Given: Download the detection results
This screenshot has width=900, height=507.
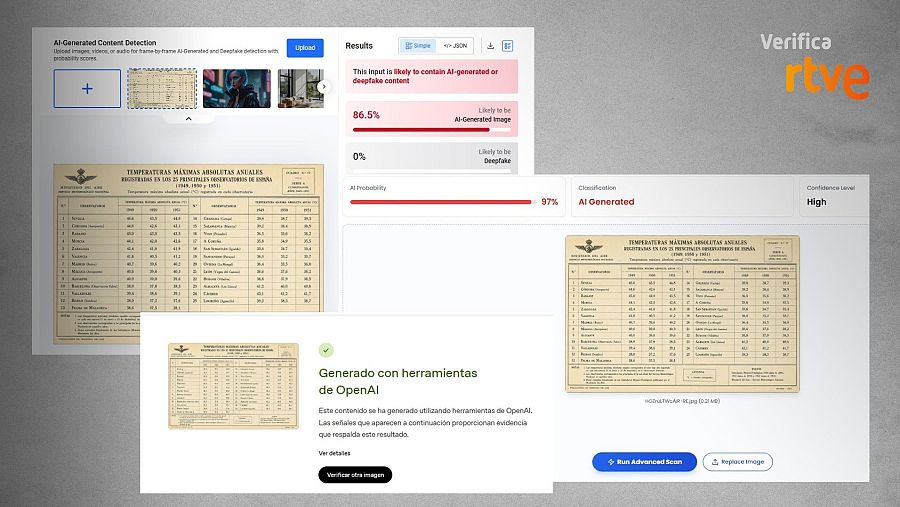Looking at the screenshot, I should tap(490, 46).
